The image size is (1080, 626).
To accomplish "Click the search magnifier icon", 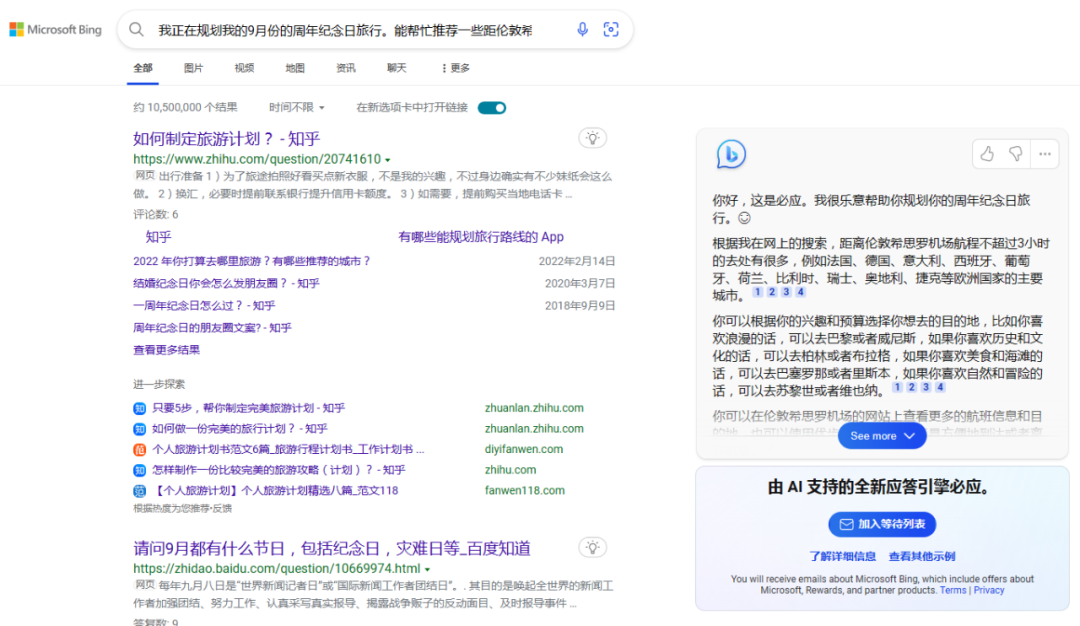I will tap(136, 30).
